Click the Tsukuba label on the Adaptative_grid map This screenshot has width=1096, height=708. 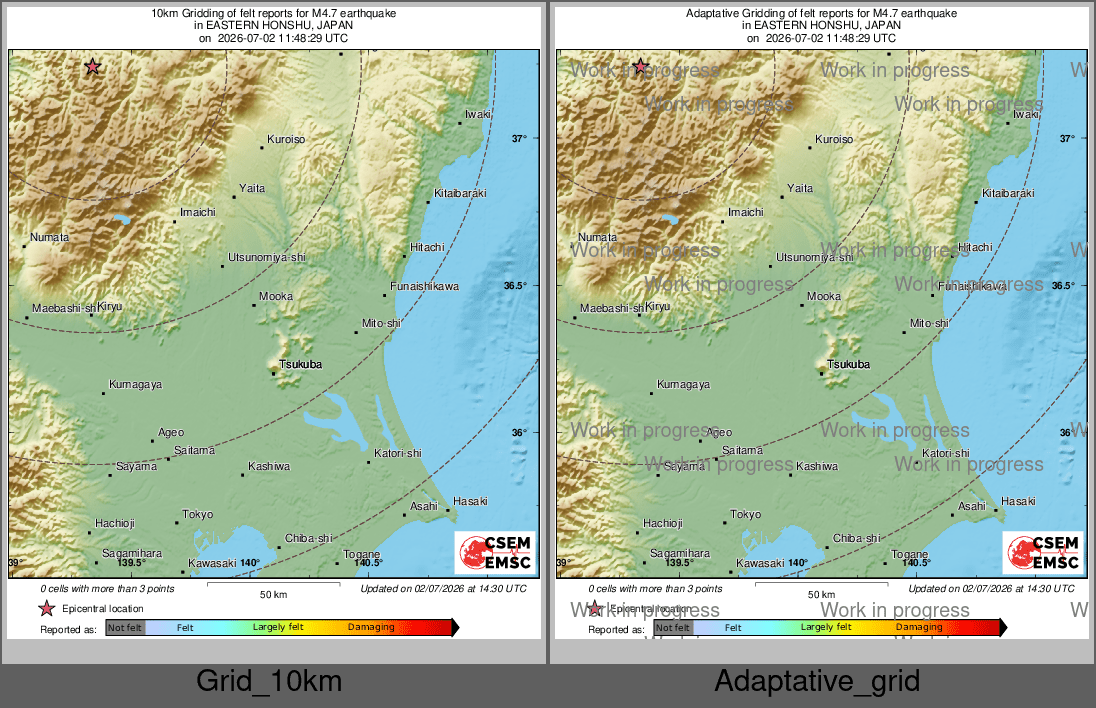(x=849, y=364)
